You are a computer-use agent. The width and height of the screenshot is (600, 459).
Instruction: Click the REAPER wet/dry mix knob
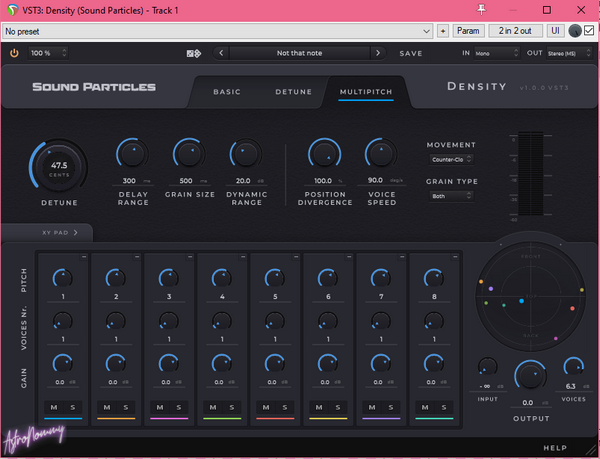pos(575,31)
